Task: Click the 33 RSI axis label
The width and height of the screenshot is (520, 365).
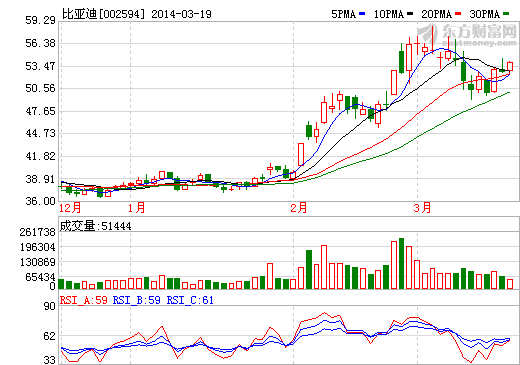Action: pos(50,360)
